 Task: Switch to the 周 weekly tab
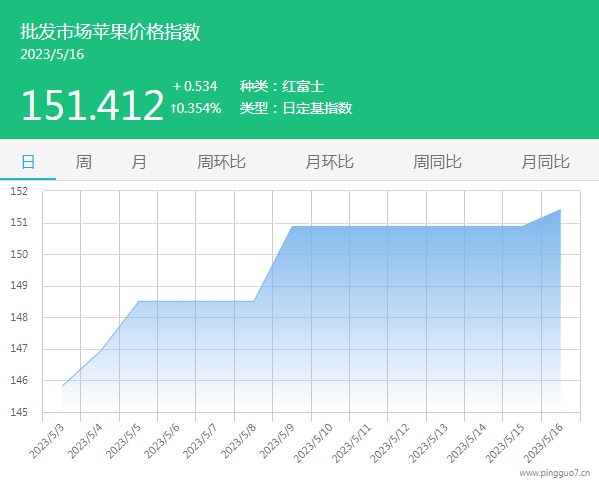pos(83,162)
